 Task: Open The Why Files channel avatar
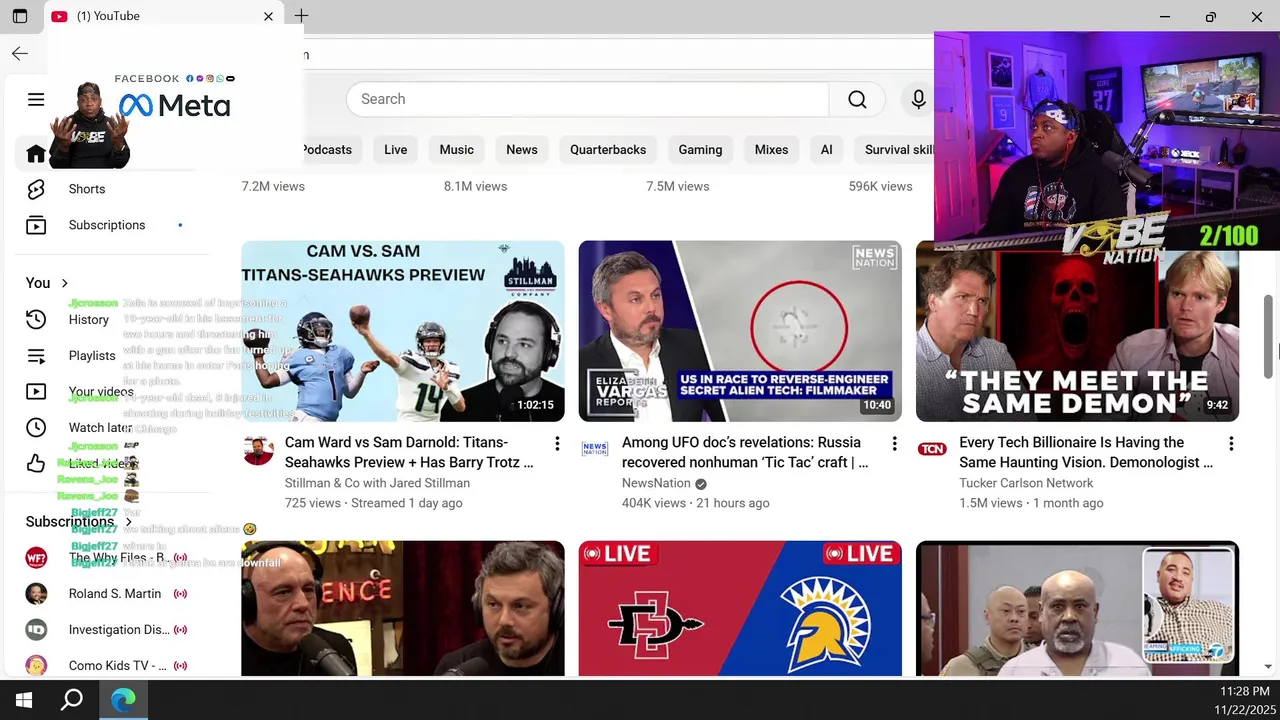point(36,558)
